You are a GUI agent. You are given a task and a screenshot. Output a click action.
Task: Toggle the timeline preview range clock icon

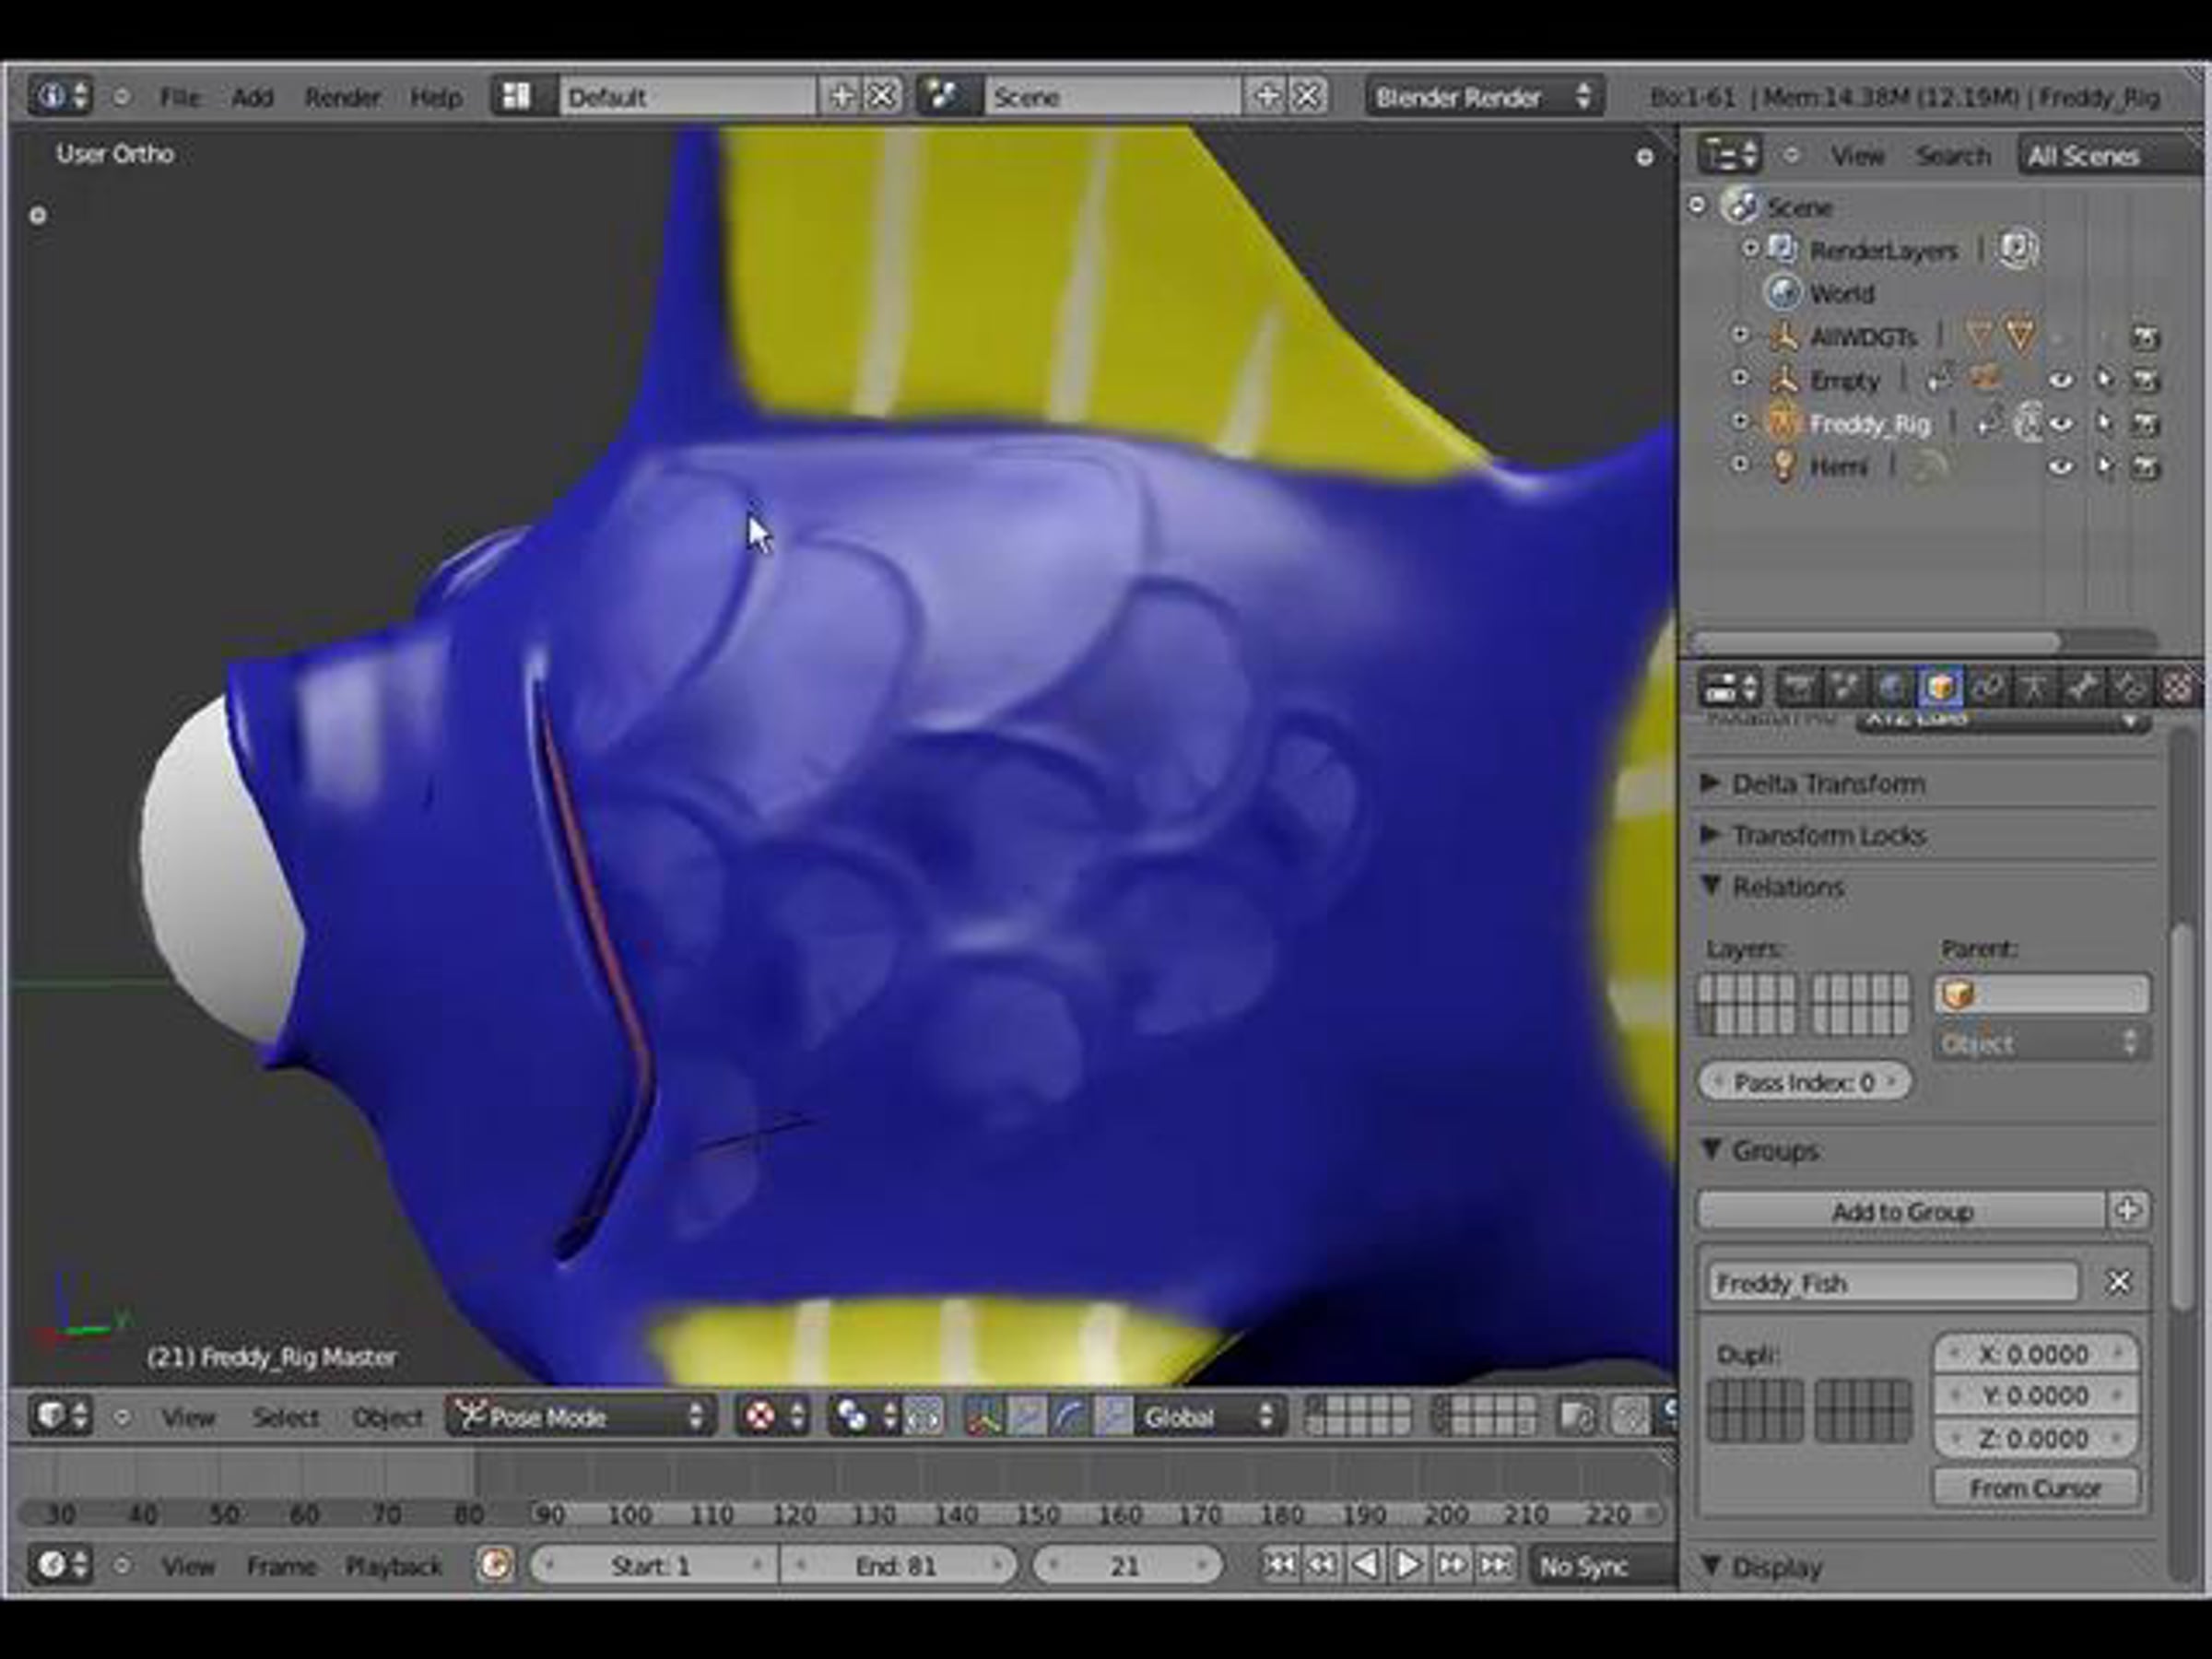[x=495, y=1565]
